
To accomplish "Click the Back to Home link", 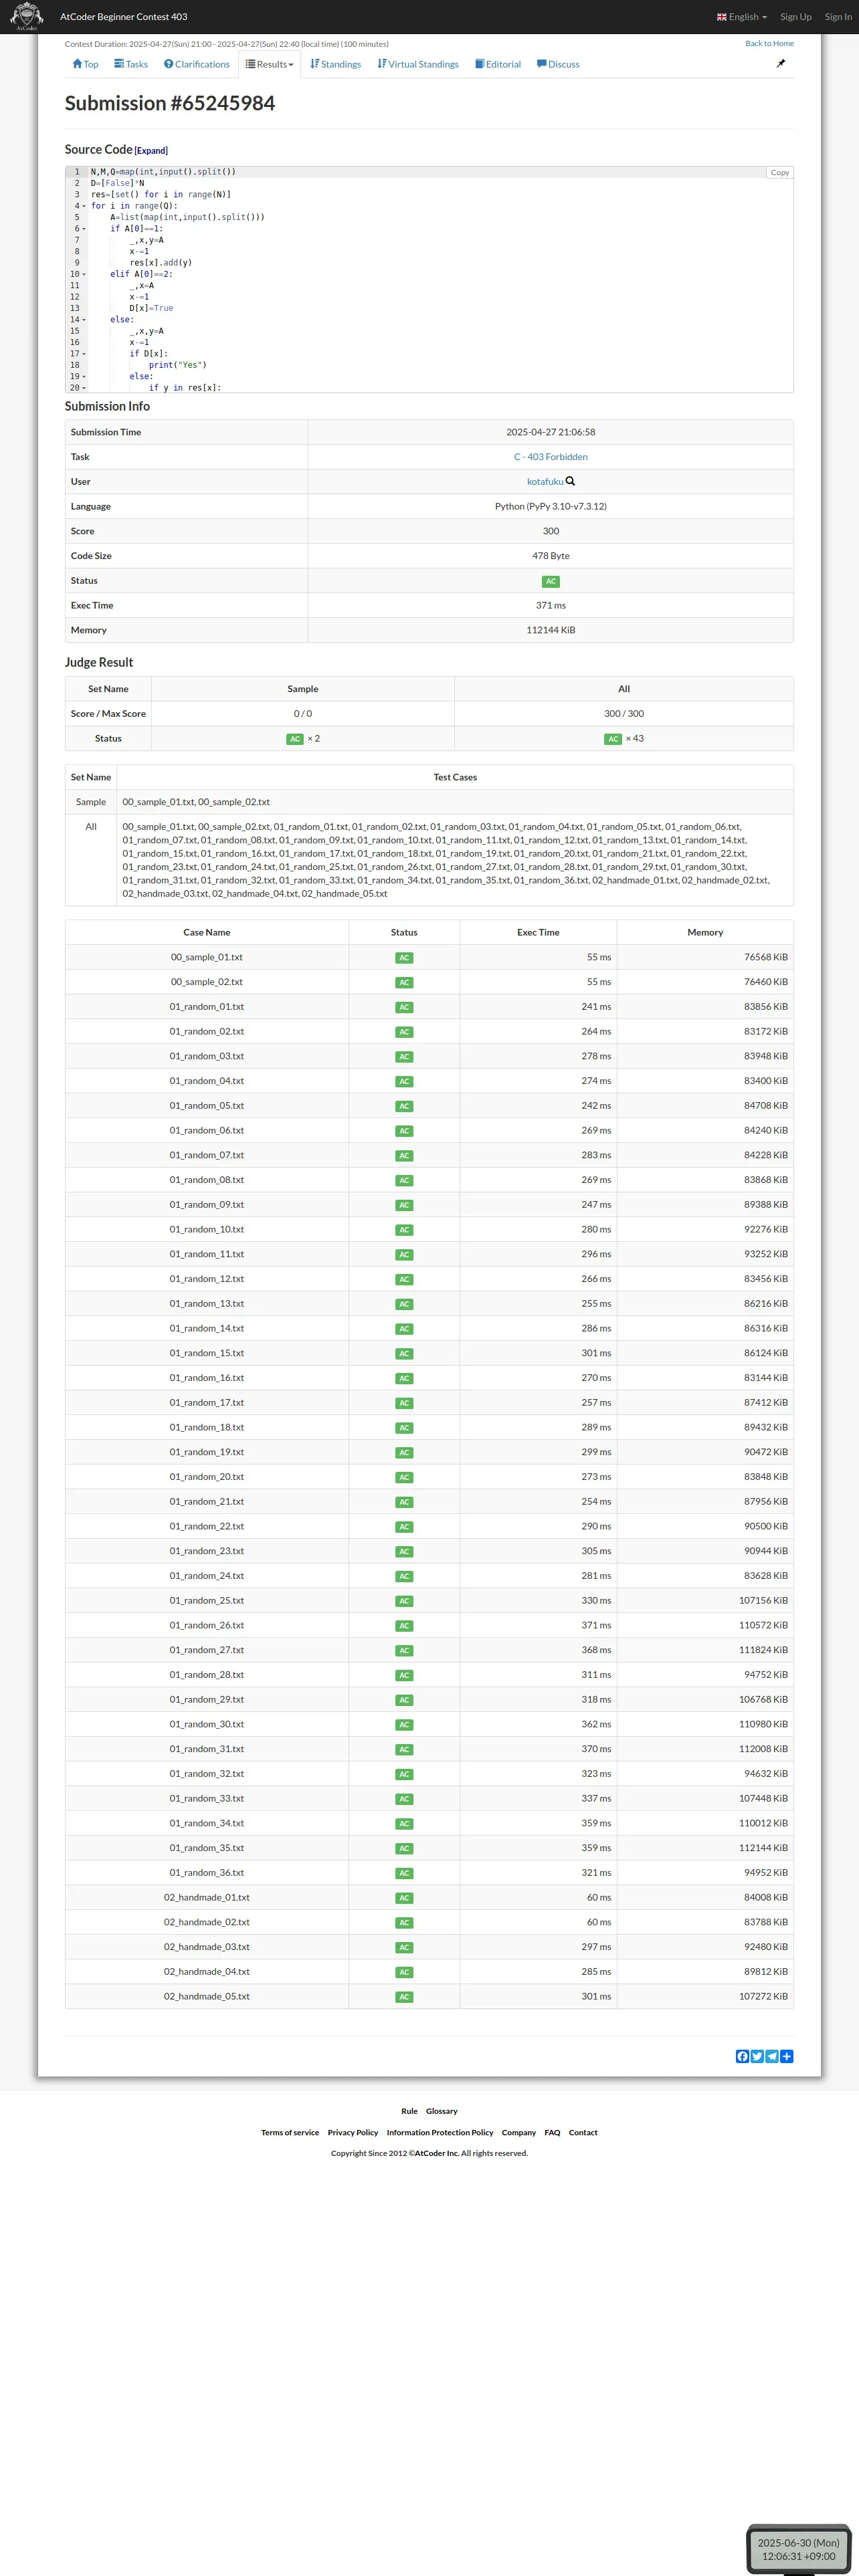I will point(769,44).
